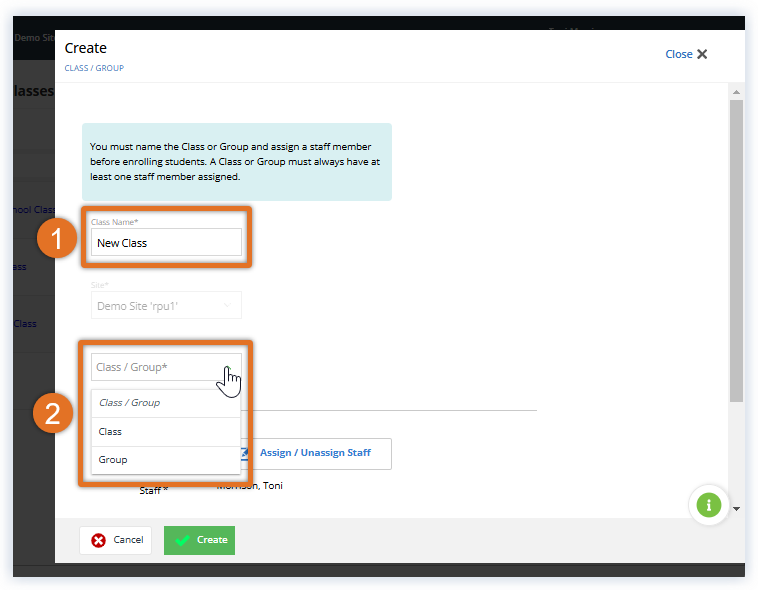Open the Class / Group combo box
This screenshot has height=590, width=758.
click(x=166, y=367)
